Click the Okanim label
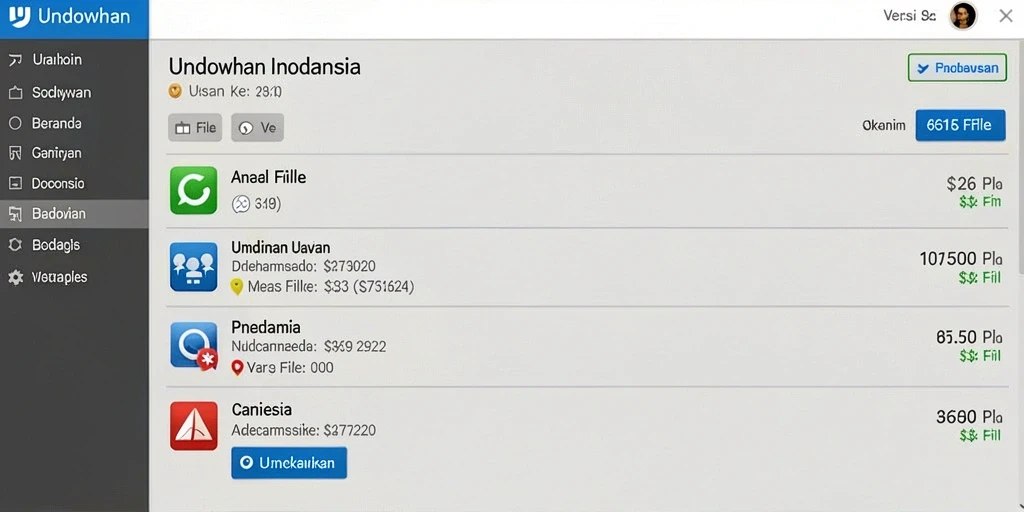1024x512 pixels. click(884, 125)
